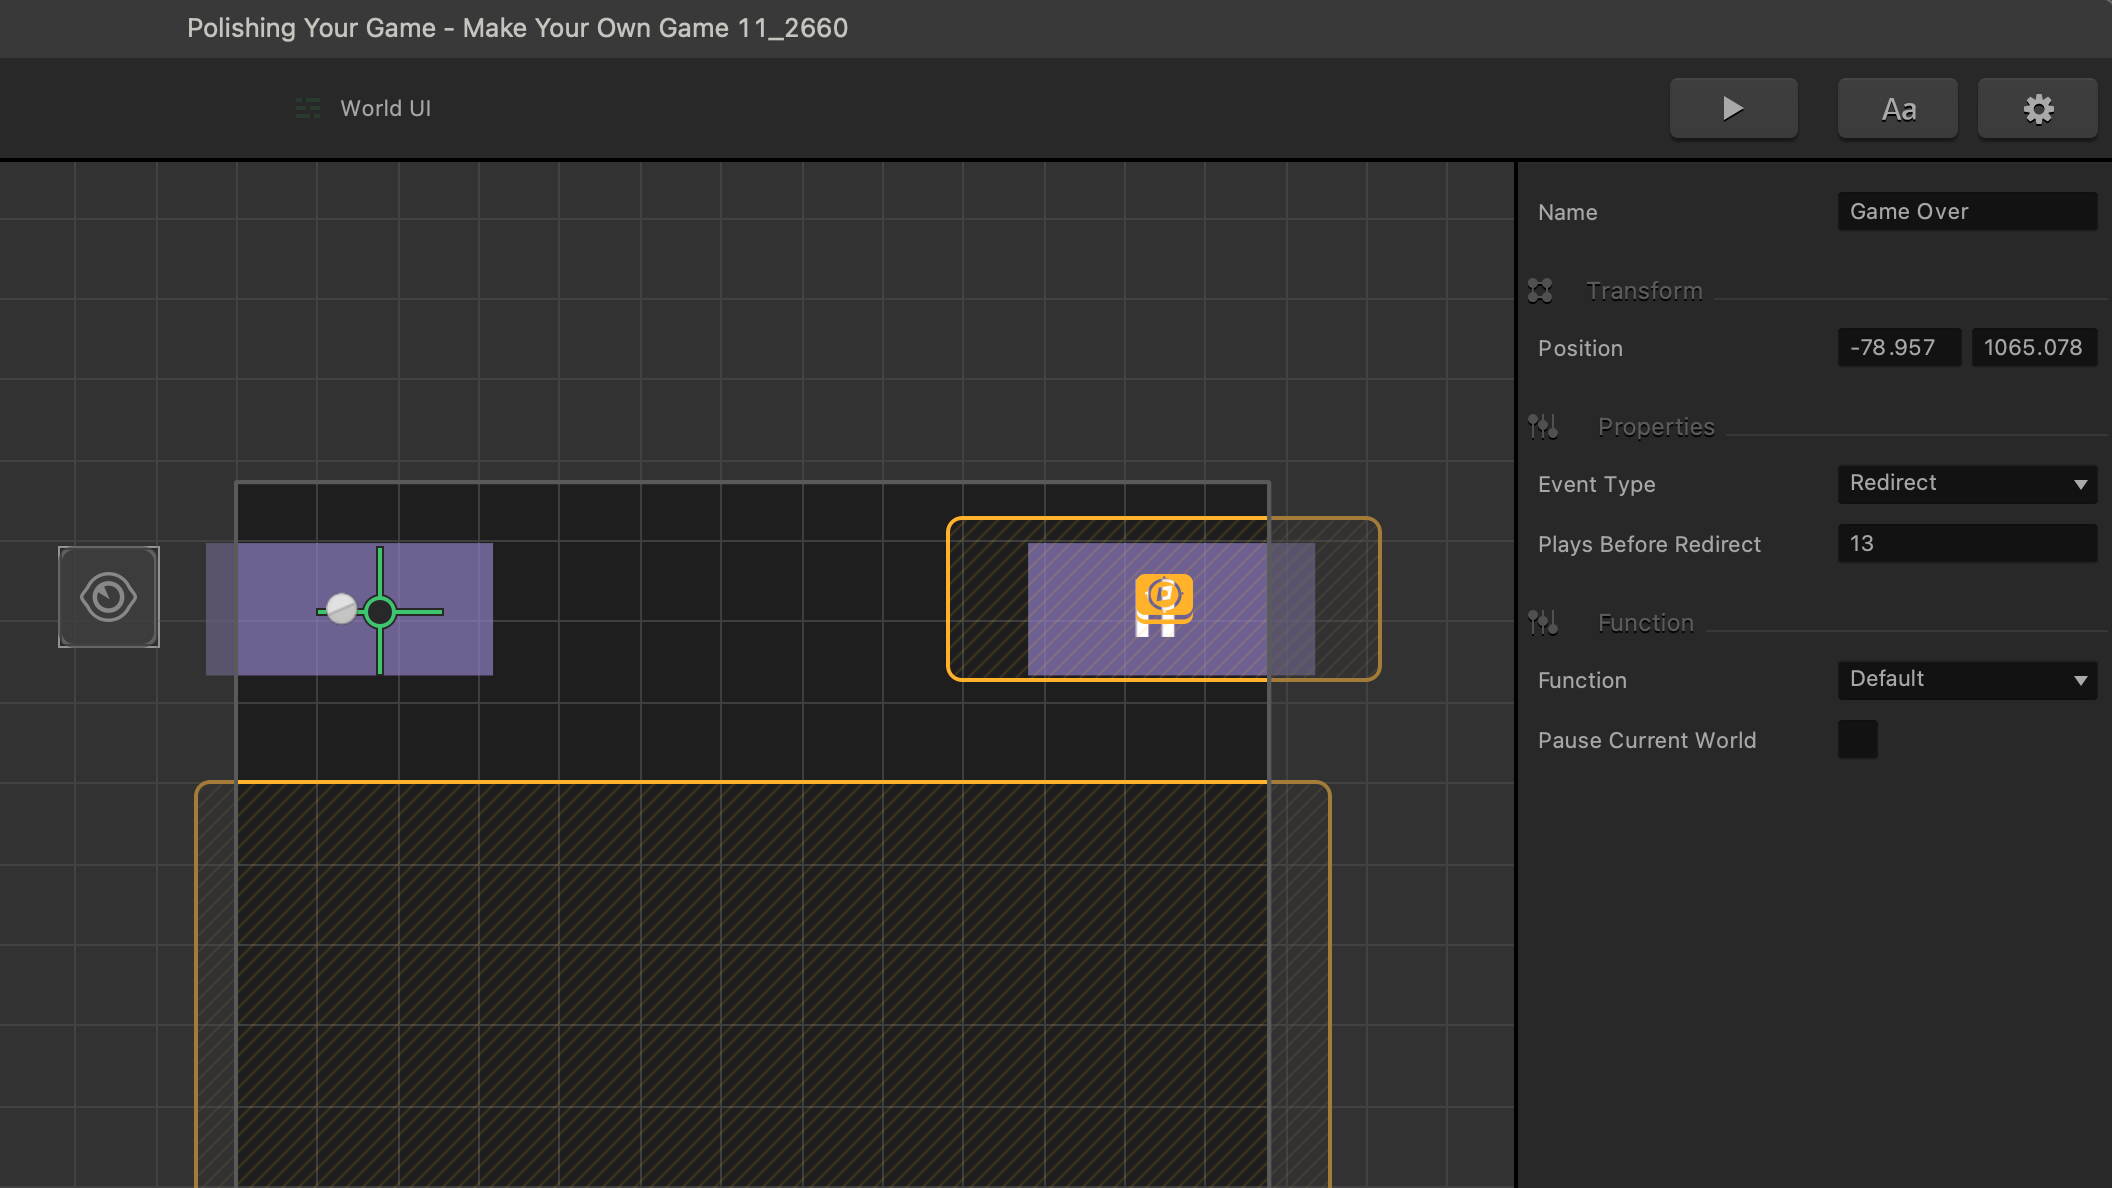
Task: Open the Aa text settings button
Action: pyautogui.click(x=1897, y=108)
